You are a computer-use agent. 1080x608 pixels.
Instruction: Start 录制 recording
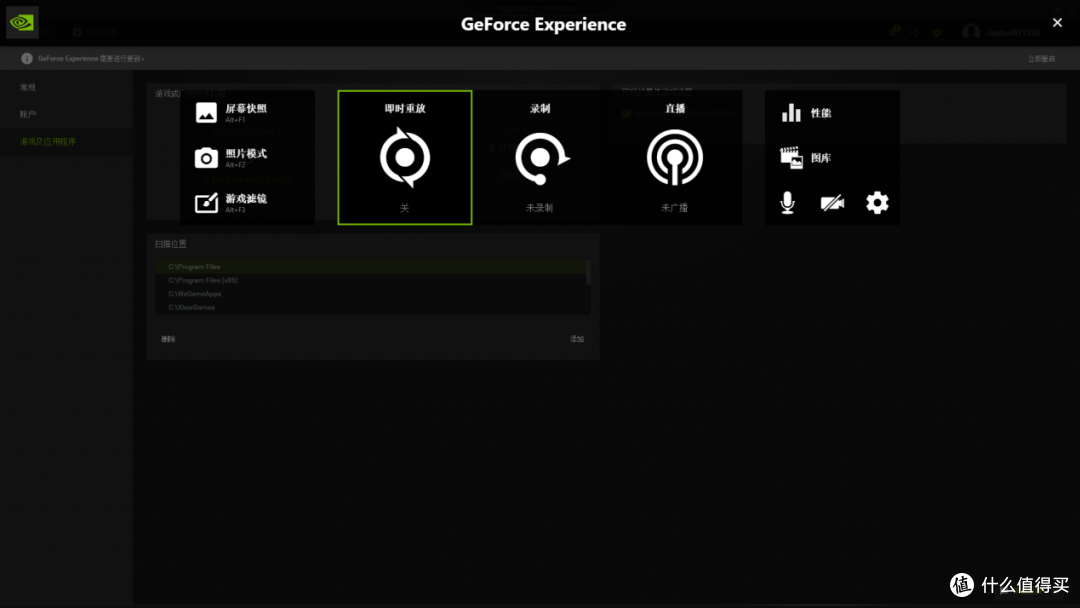pos(539,157)
